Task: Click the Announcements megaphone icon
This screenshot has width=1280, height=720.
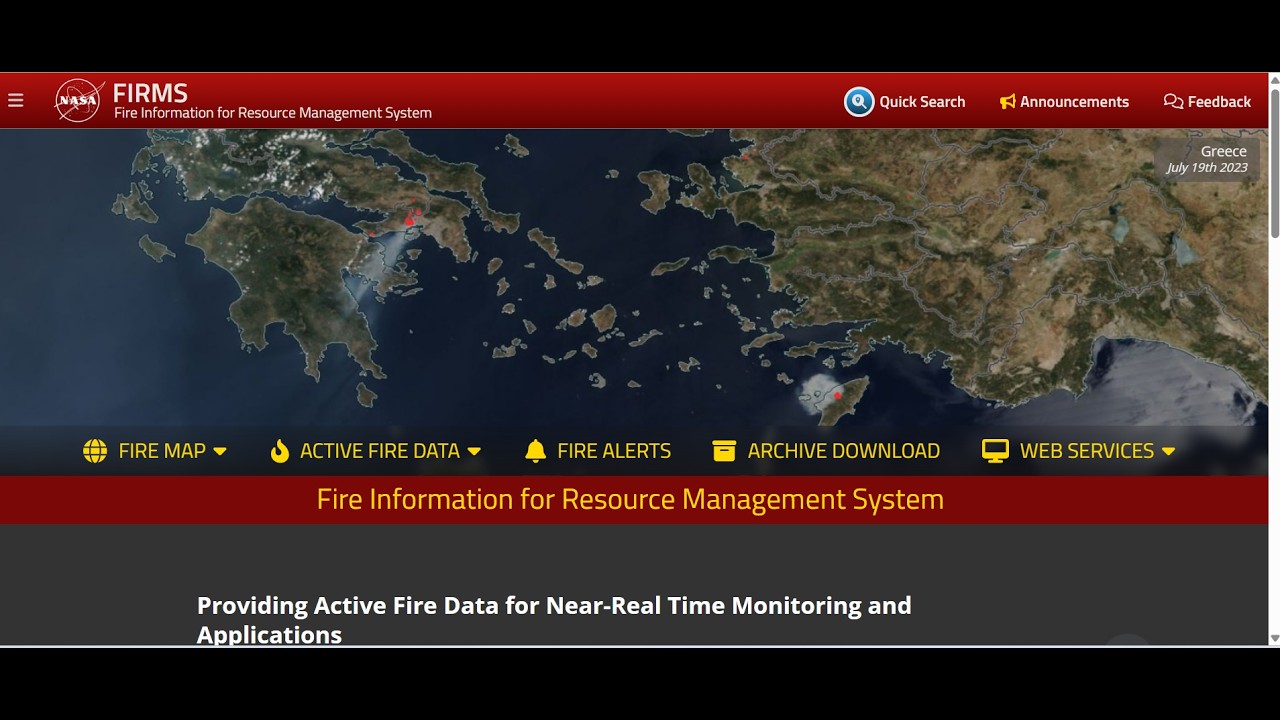Action: 1008,101
